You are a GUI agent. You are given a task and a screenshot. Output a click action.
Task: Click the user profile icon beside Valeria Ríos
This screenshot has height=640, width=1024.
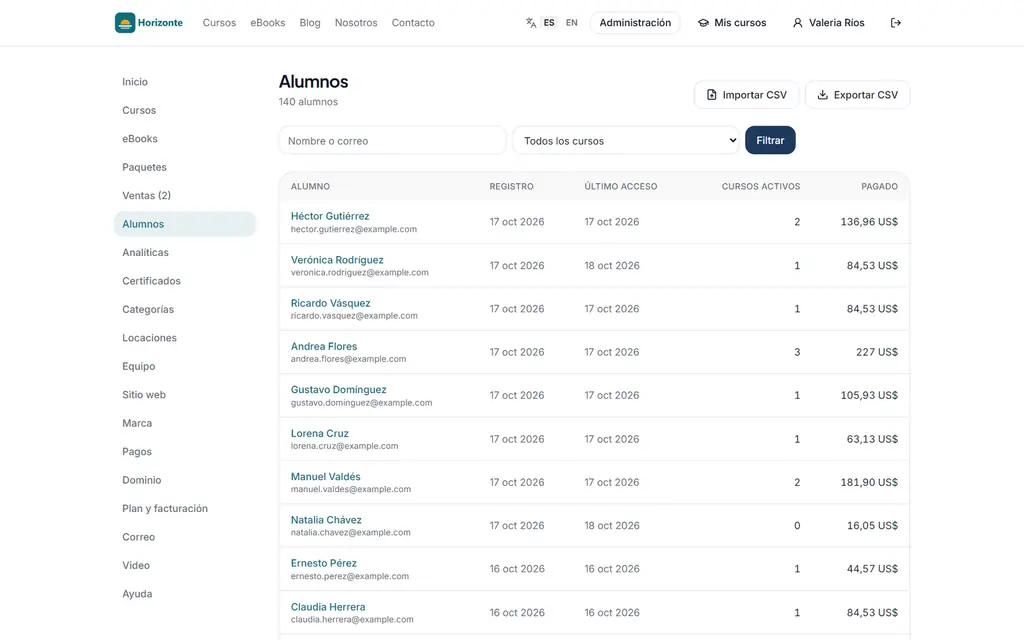pos(797,23)
